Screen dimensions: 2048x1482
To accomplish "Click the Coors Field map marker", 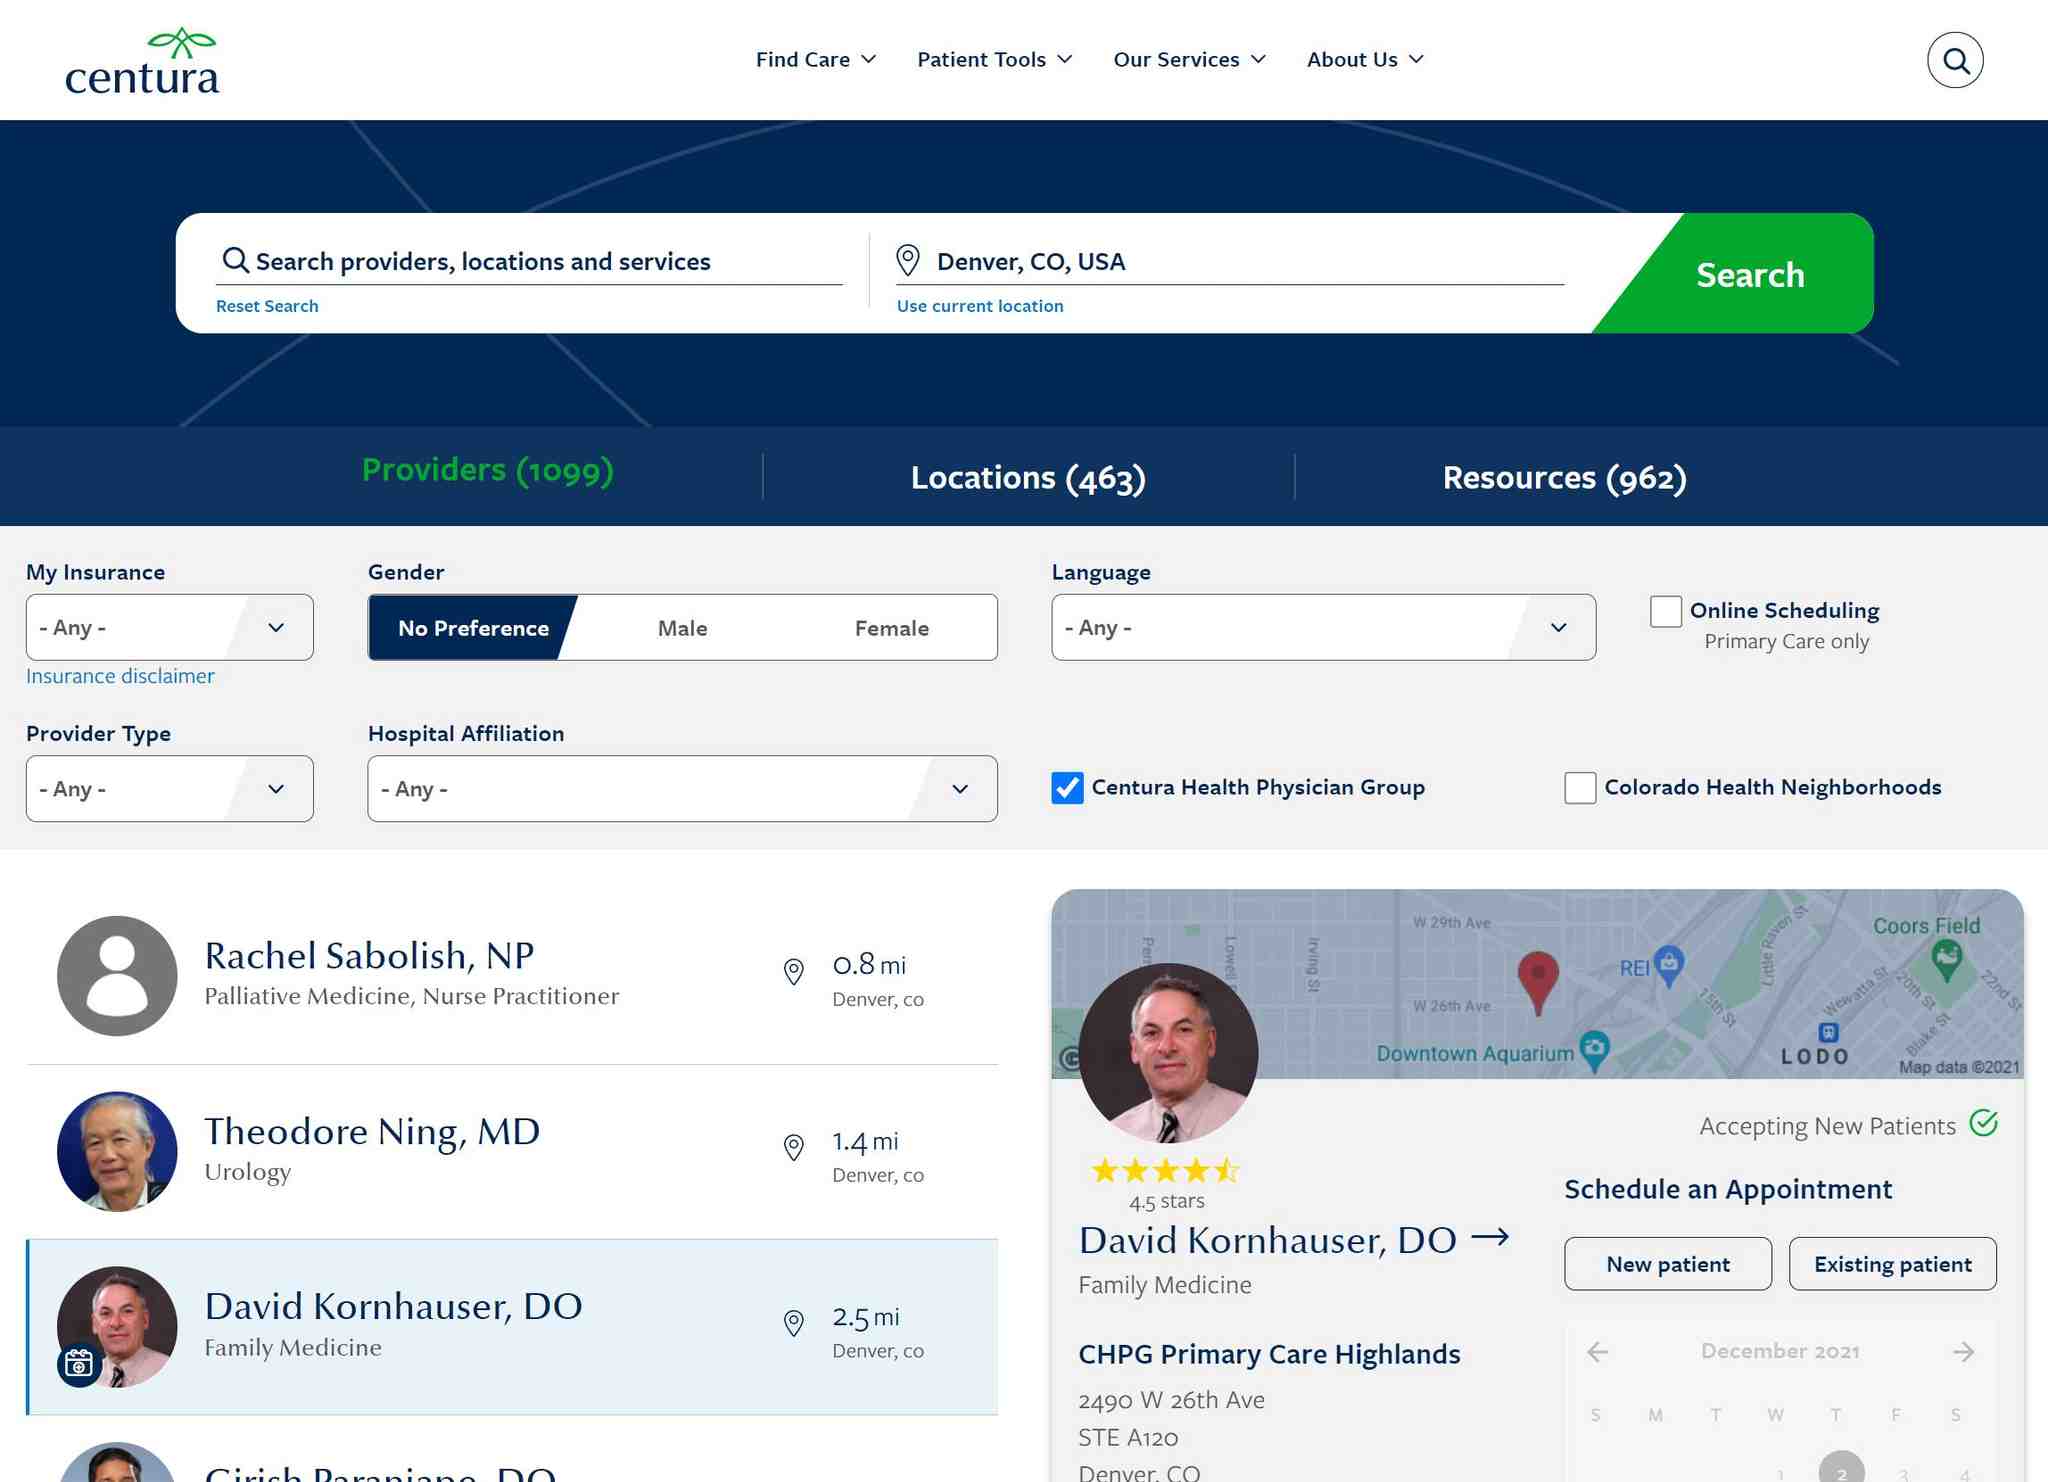I will [1946, 961].
